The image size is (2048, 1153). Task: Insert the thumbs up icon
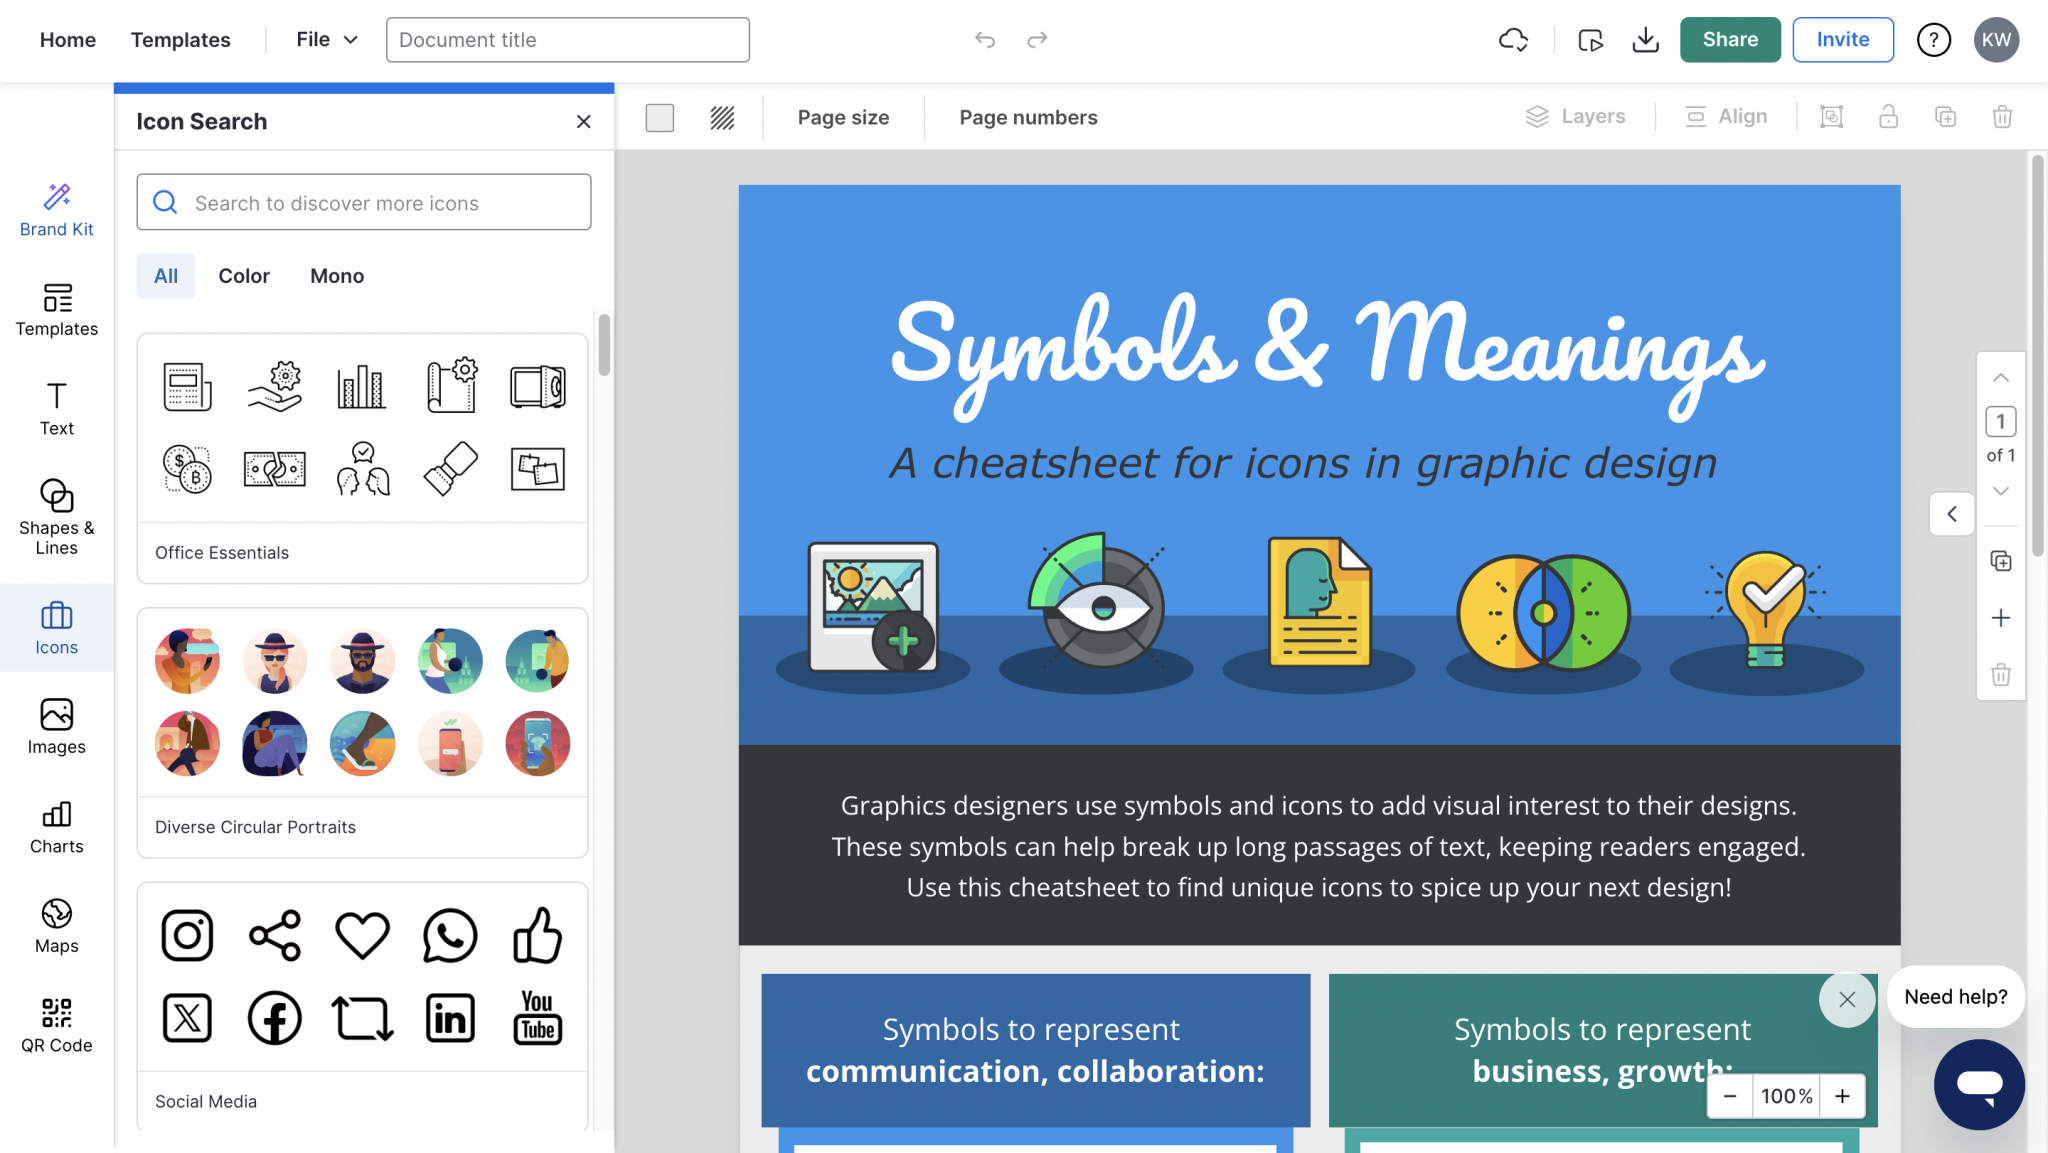click(538, 936)
